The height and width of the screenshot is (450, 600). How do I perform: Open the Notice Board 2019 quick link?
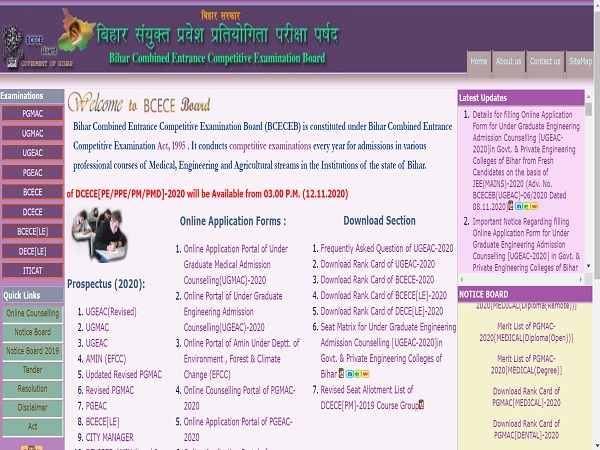[33, 351]
